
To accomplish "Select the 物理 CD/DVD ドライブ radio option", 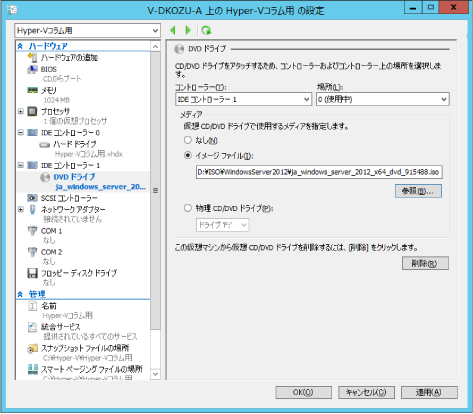I will 188,208.
